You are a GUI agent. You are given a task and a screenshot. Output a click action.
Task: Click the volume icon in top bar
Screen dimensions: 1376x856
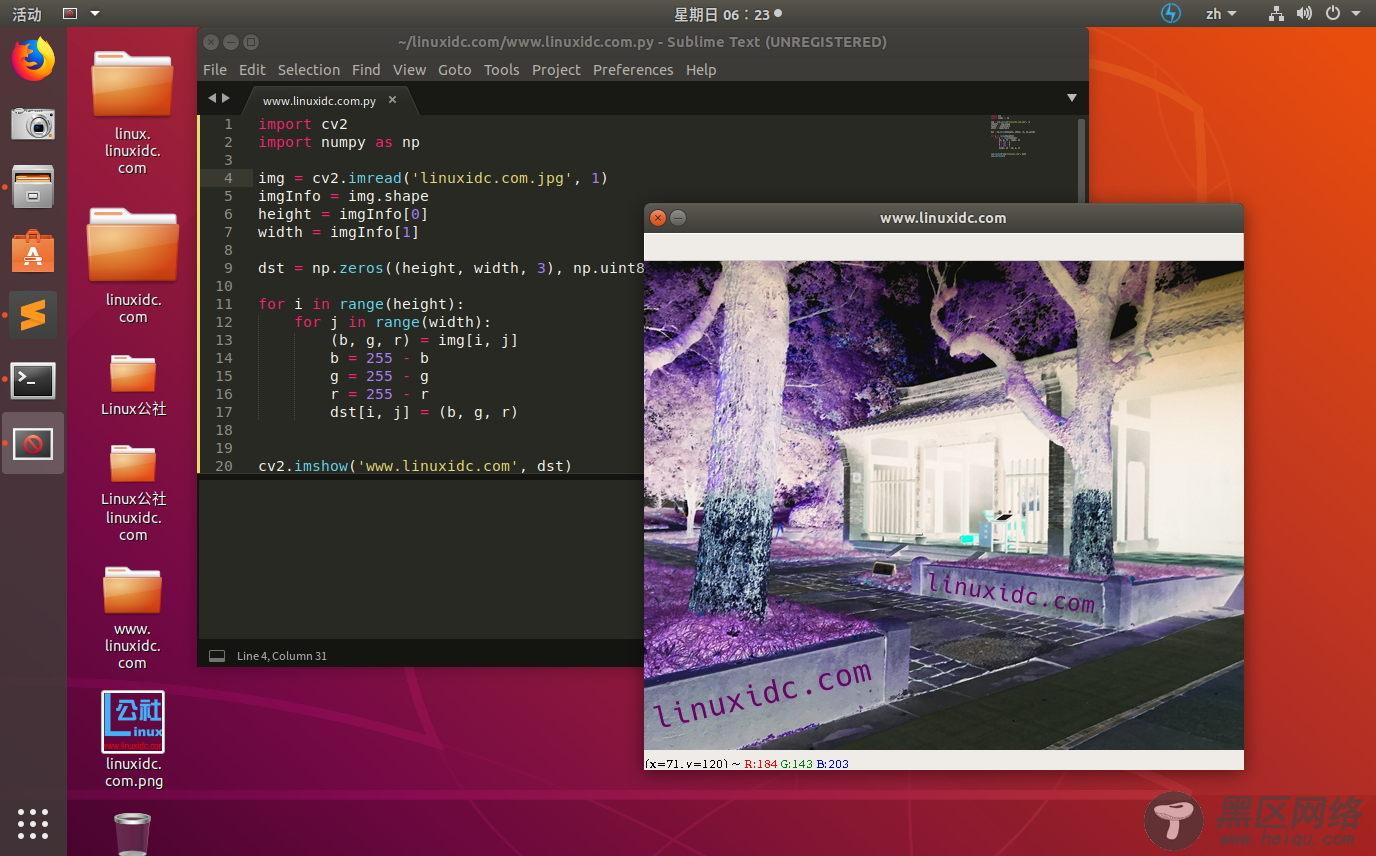point(1304,14)
